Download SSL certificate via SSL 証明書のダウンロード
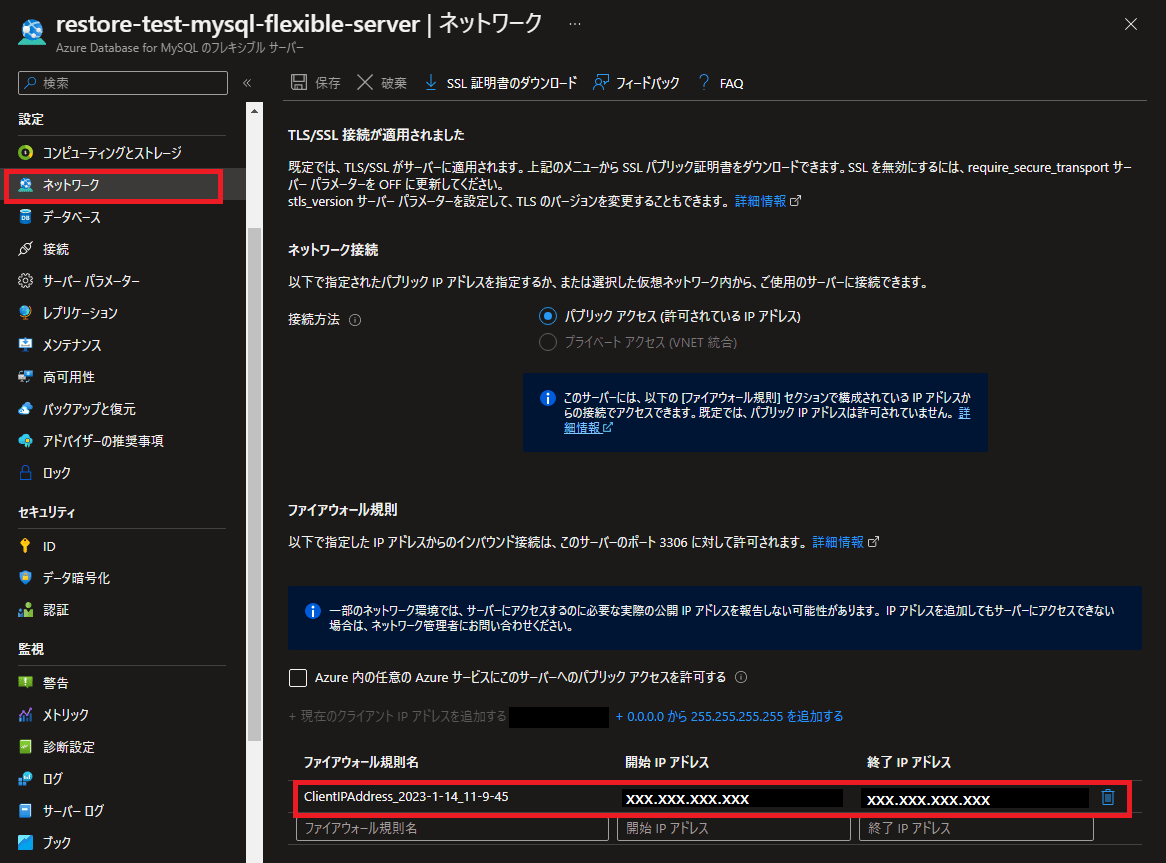The width and height of the screenshot is (1166, 863). pyautogui.click(x=500, y=83)
